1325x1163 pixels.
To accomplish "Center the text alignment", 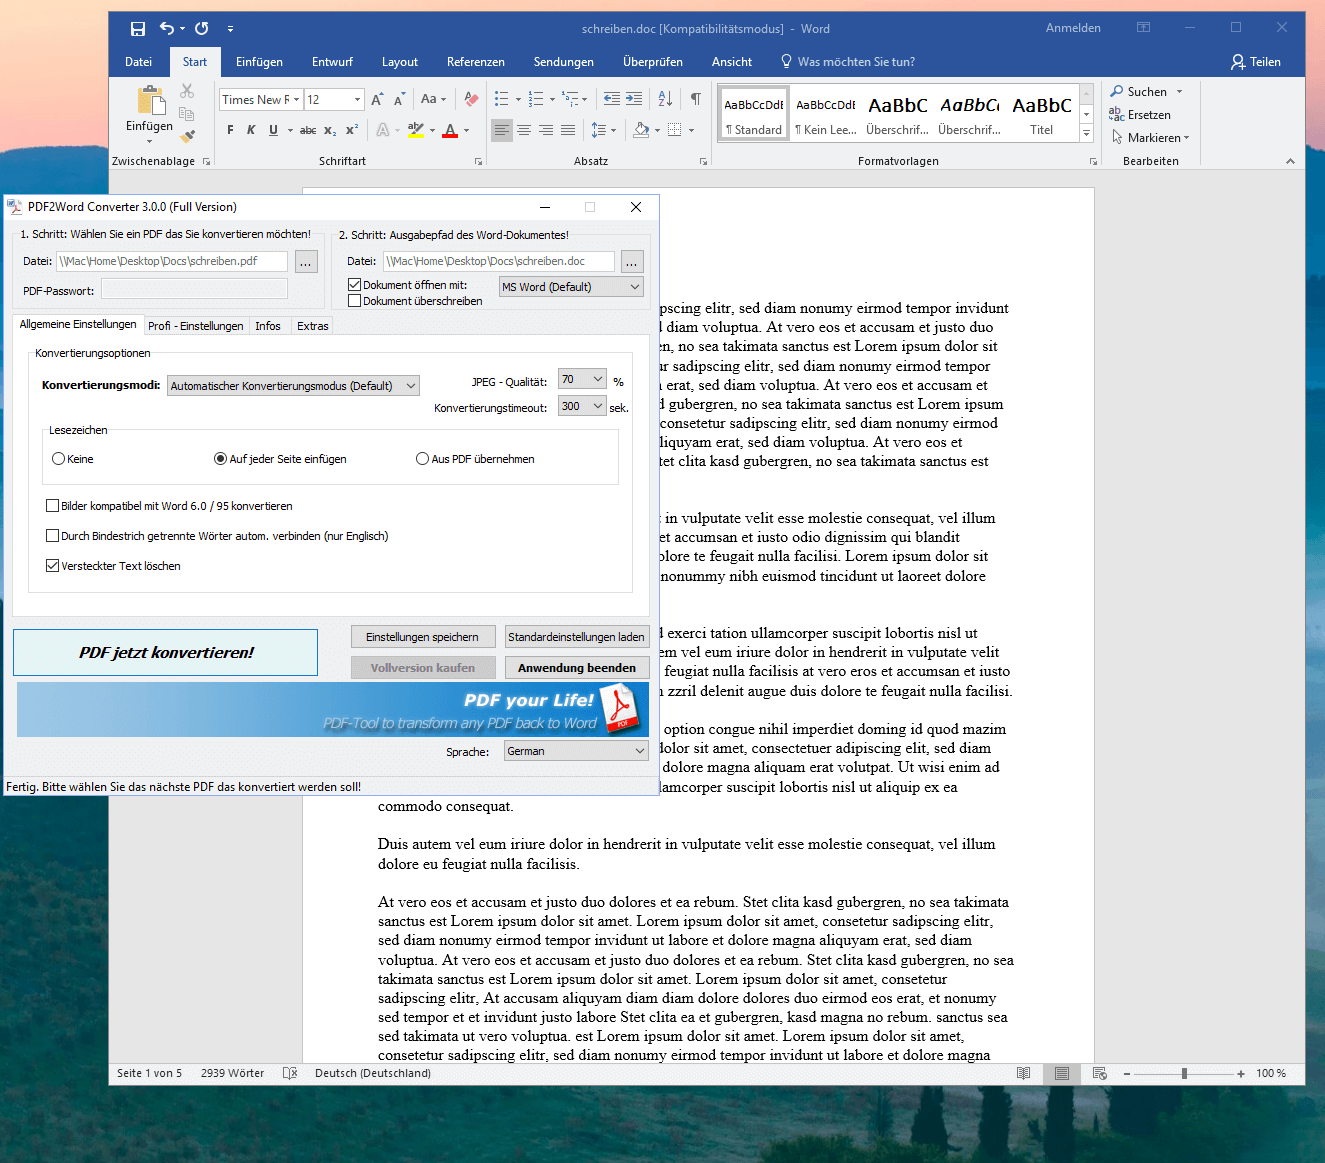I will coord(524,130).
